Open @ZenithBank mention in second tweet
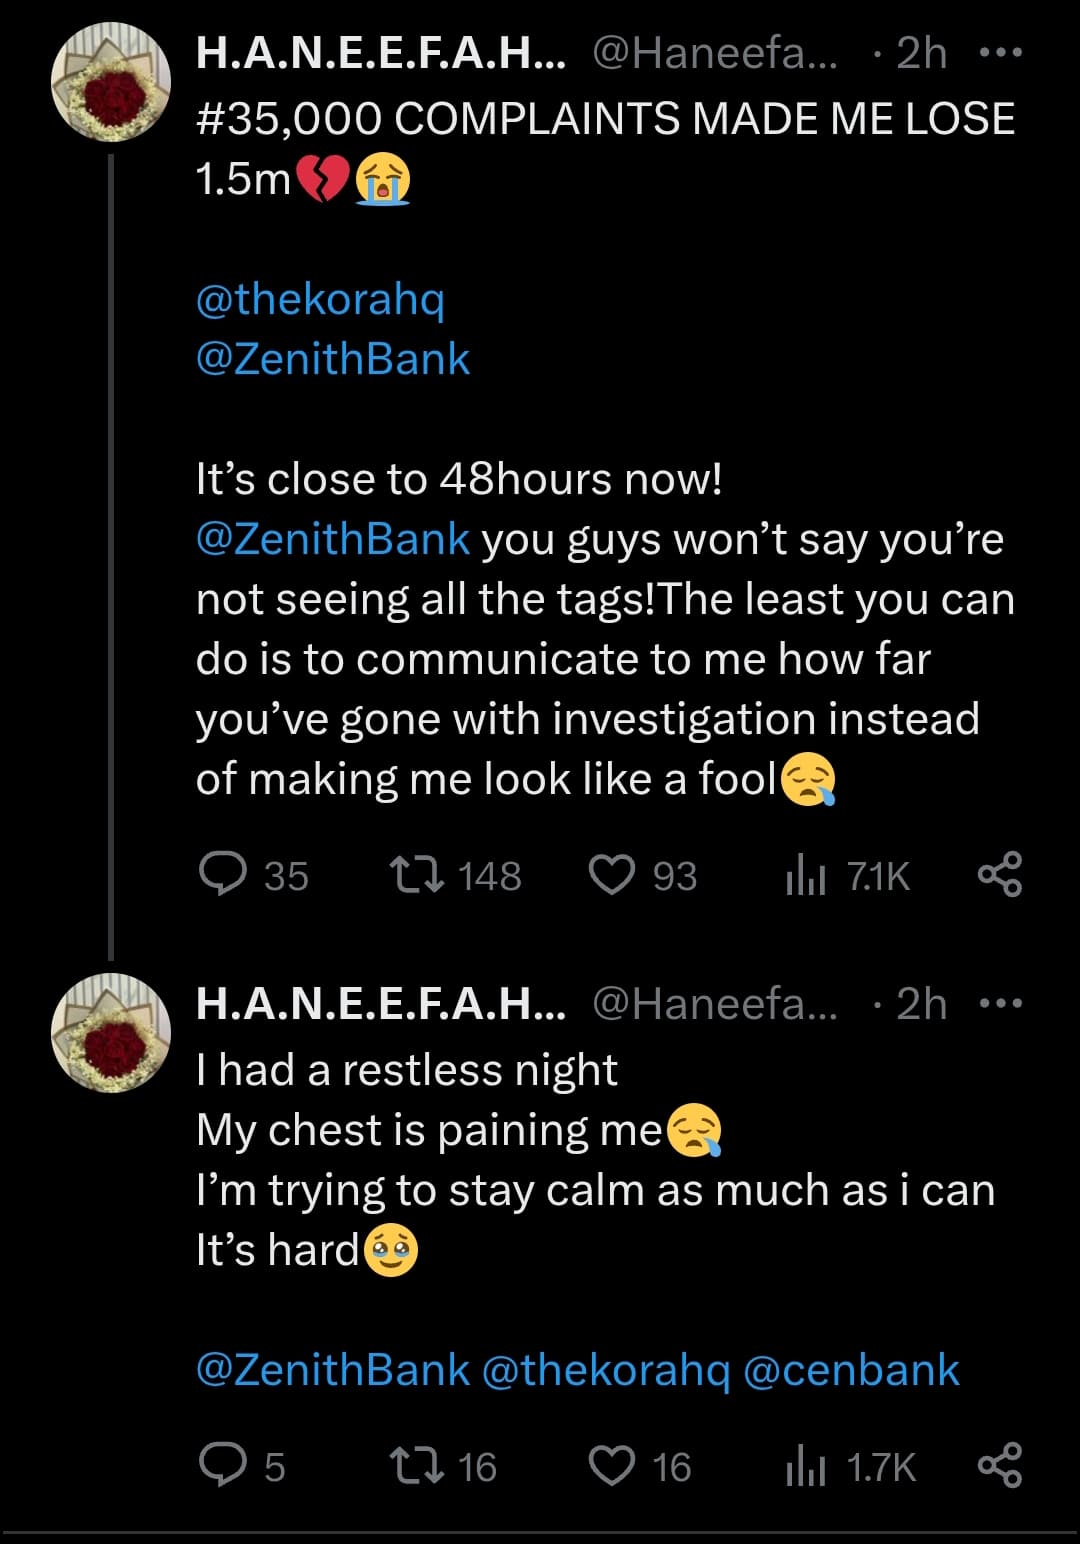Viewport: 1080px width, 1544px height. coord(333,1370)
